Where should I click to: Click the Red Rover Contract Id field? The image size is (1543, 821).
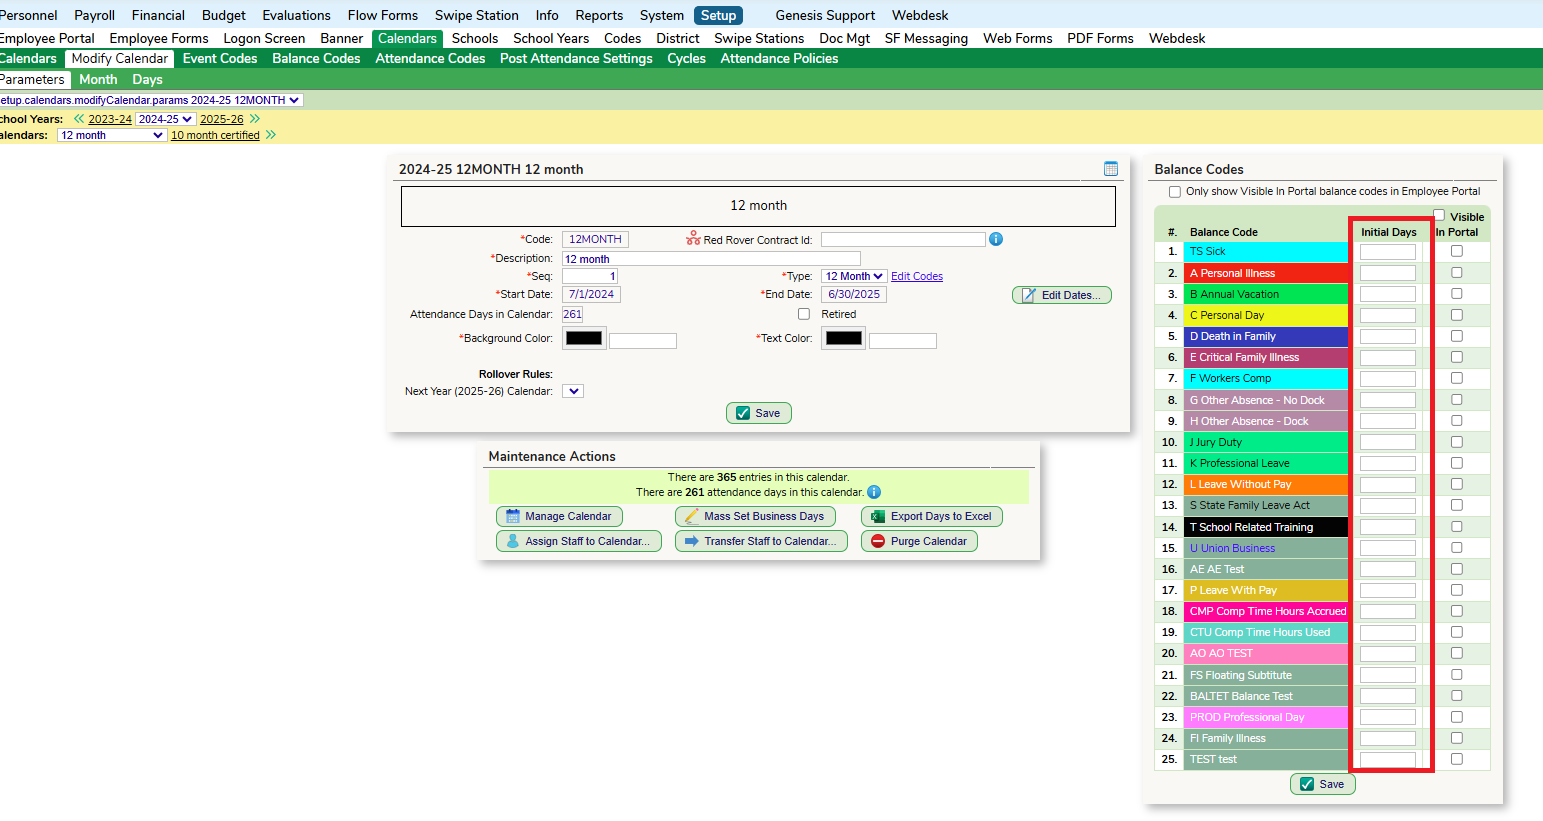[903, 239]
